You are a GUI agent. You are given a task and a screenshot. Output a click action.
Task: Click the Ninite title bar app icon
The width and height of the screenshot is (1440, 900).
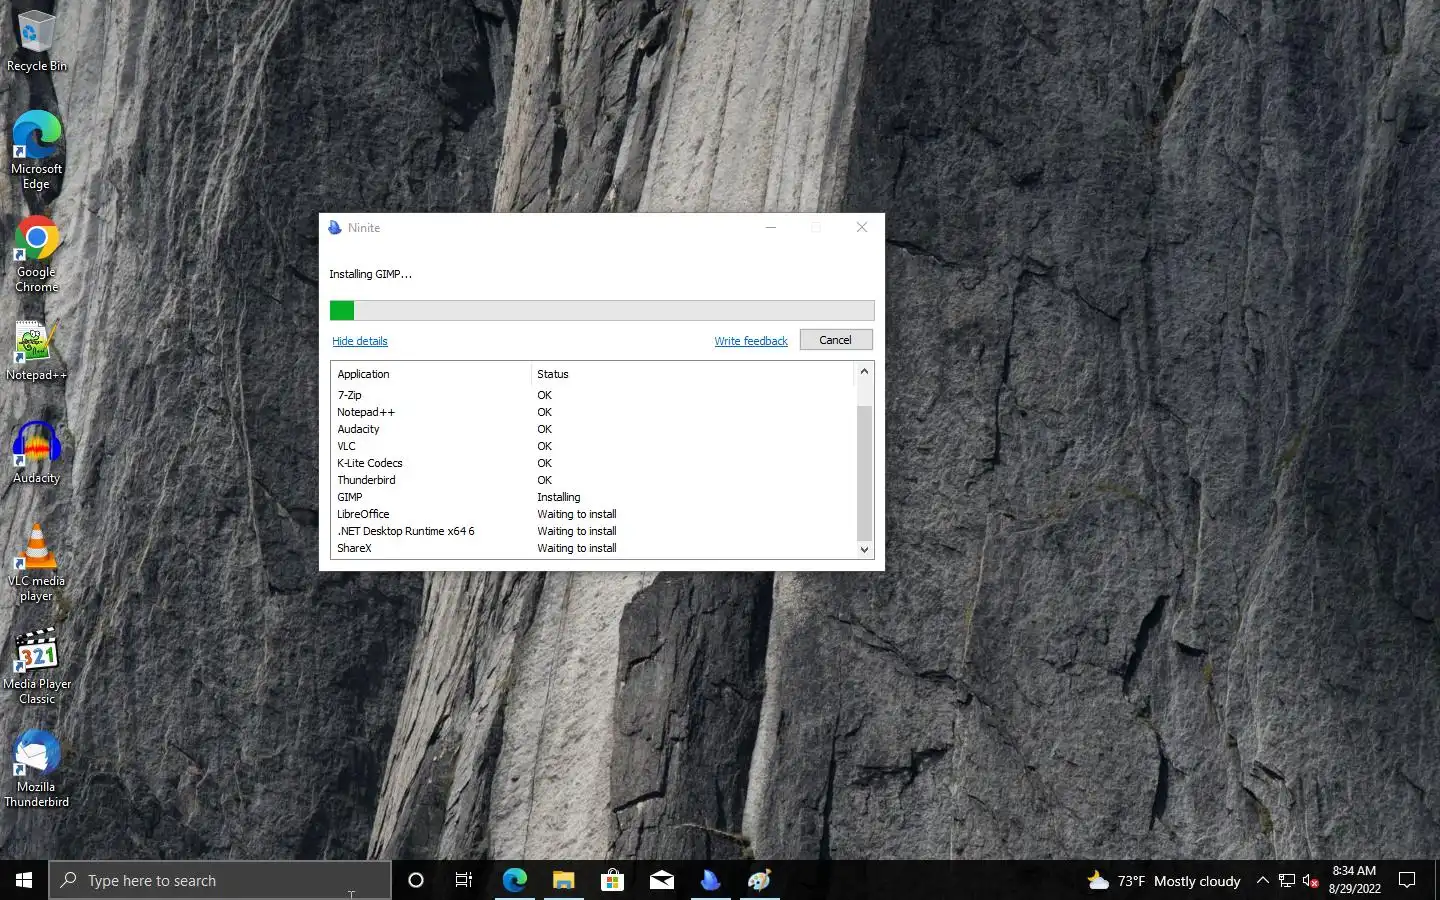click(x=335, y=228)
